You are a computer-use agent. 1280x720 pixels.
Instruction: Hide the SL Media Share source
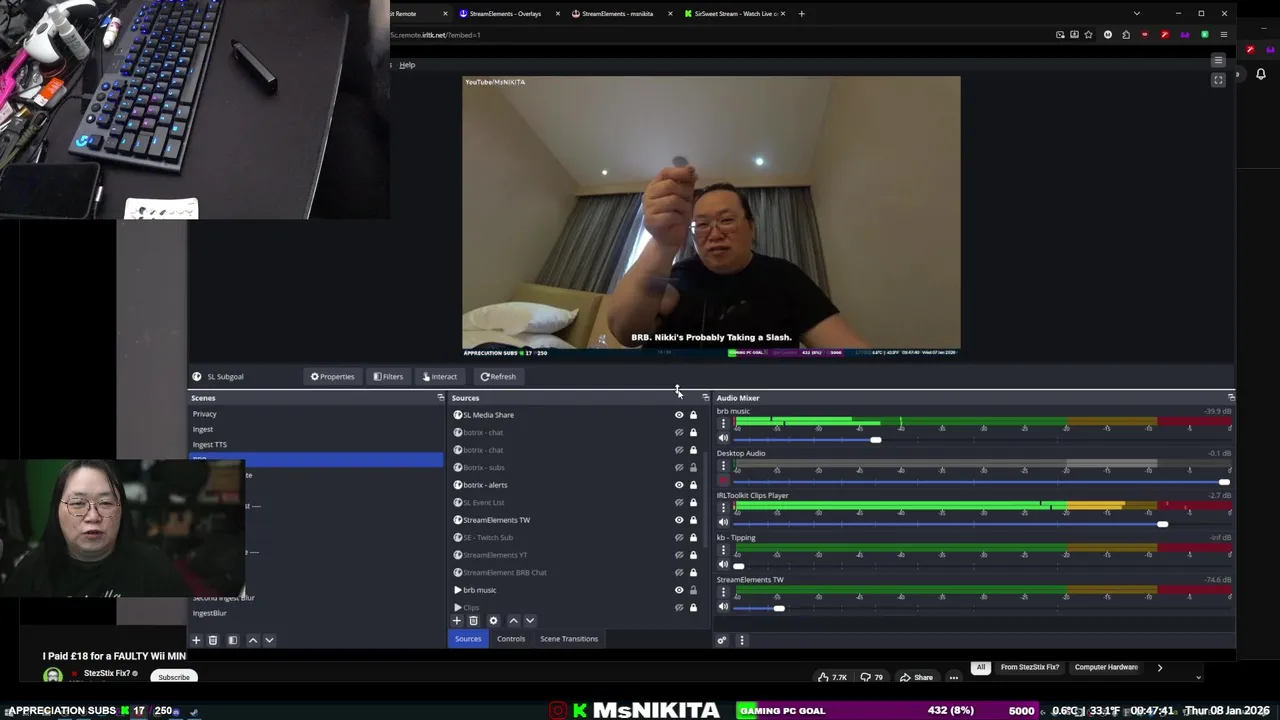tap(679, 415)
